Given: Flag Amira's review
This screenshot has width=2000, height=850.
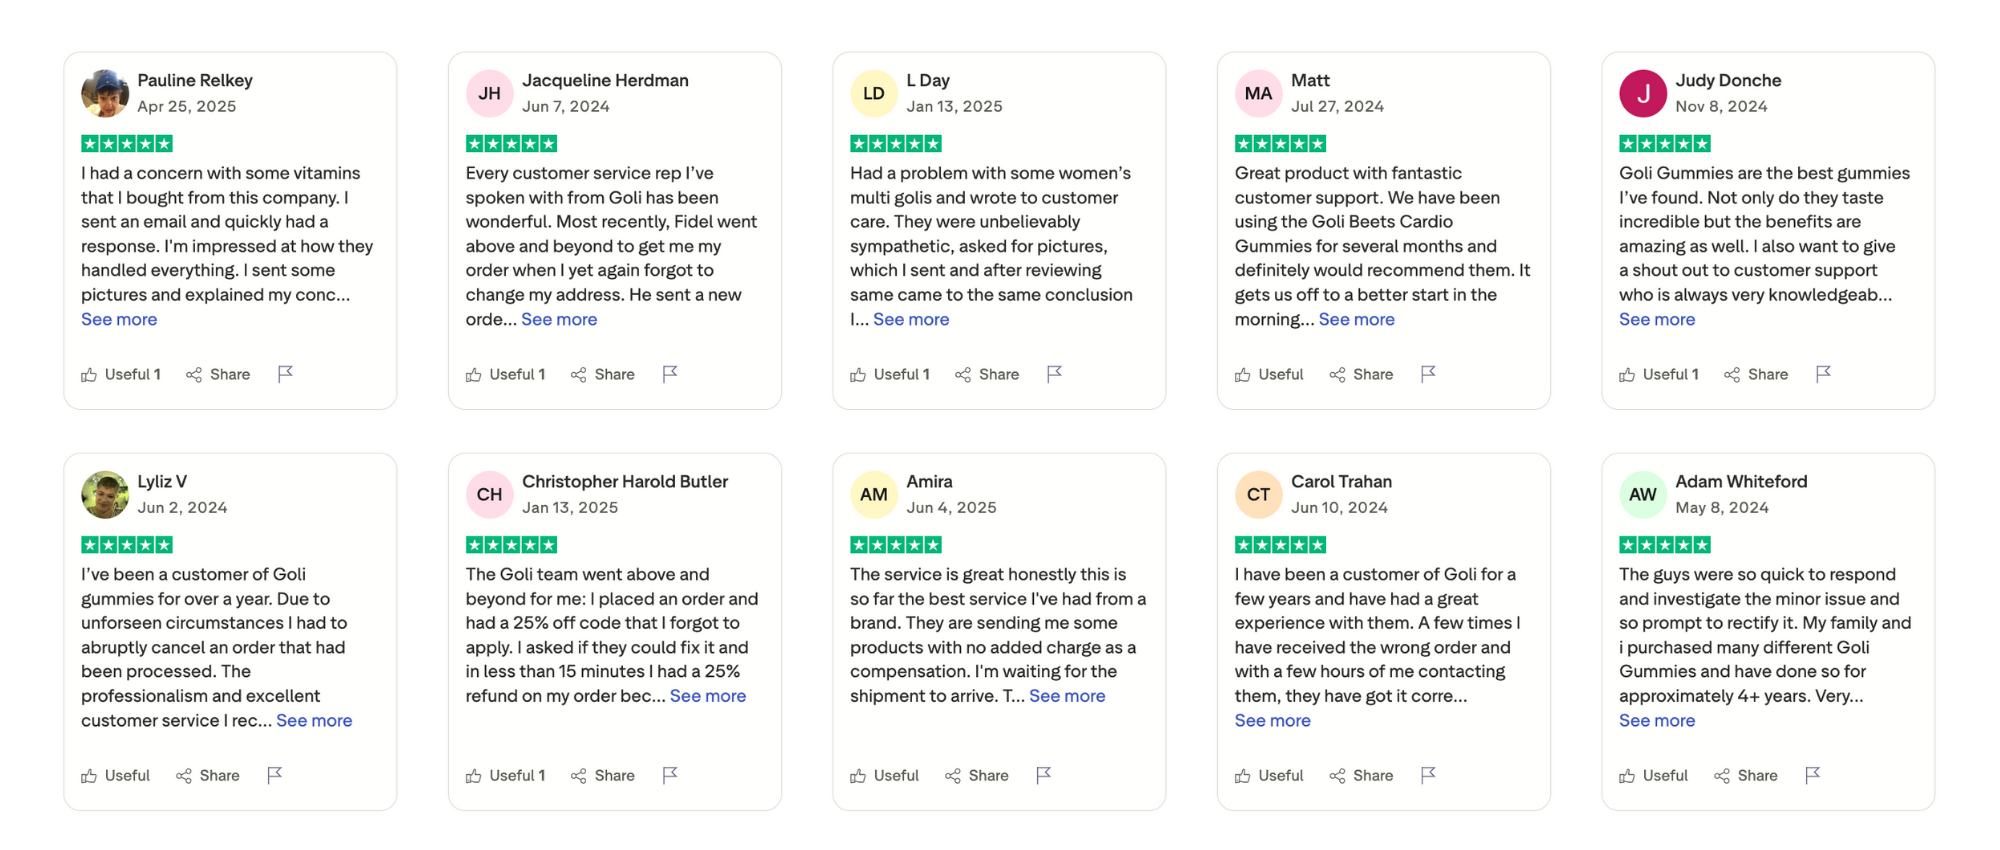Looking at the screenshot, I should coord(1044,774).
